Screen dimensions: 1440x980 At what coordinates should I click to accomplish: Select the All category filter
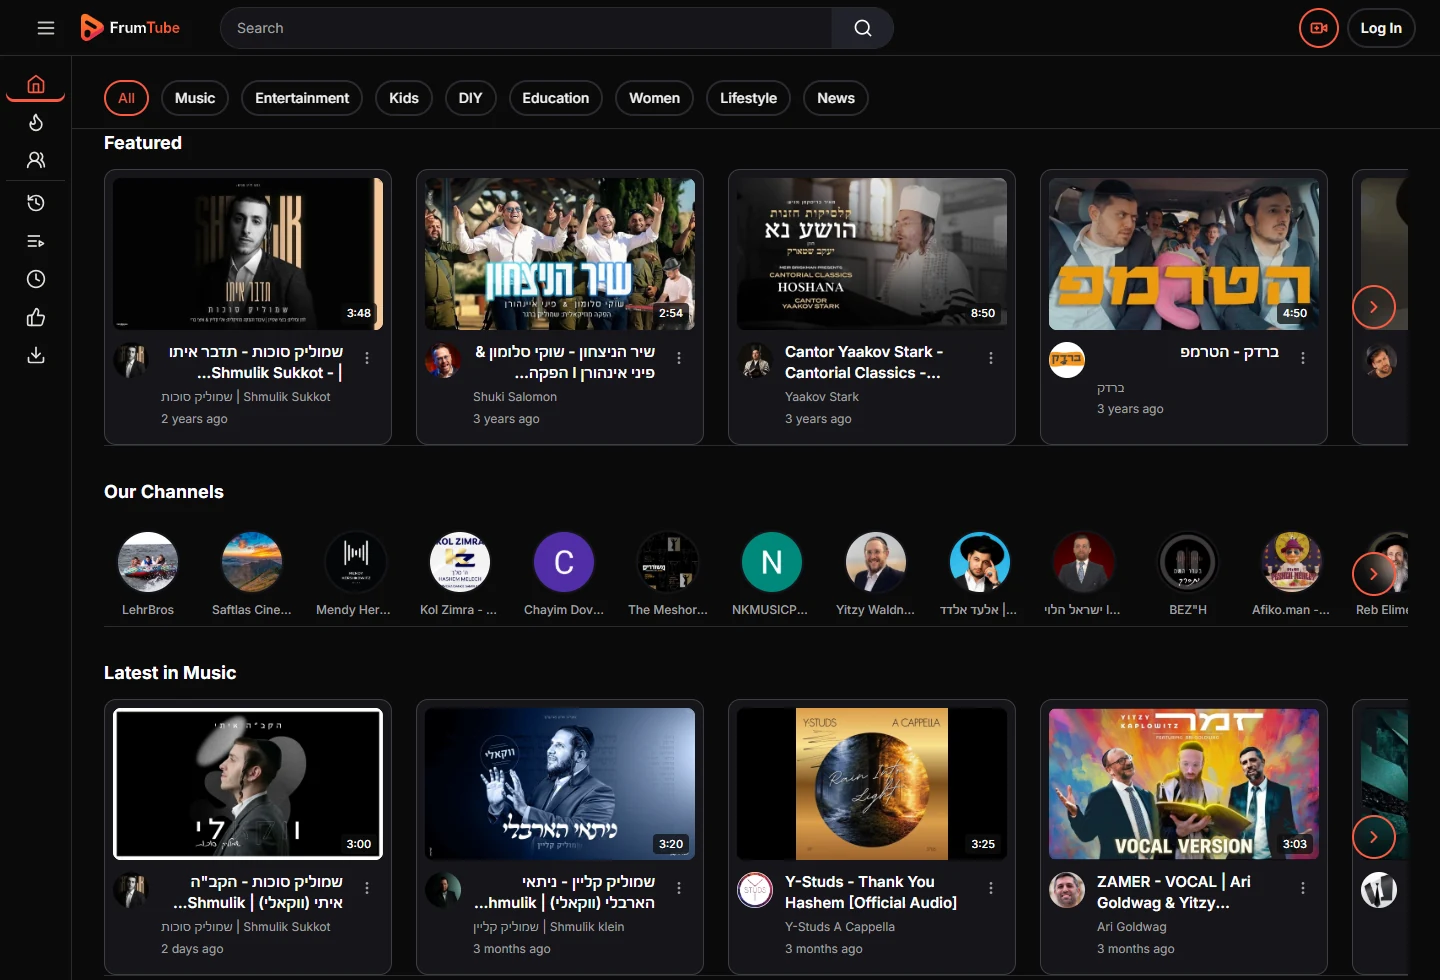(x=126, y=98)
